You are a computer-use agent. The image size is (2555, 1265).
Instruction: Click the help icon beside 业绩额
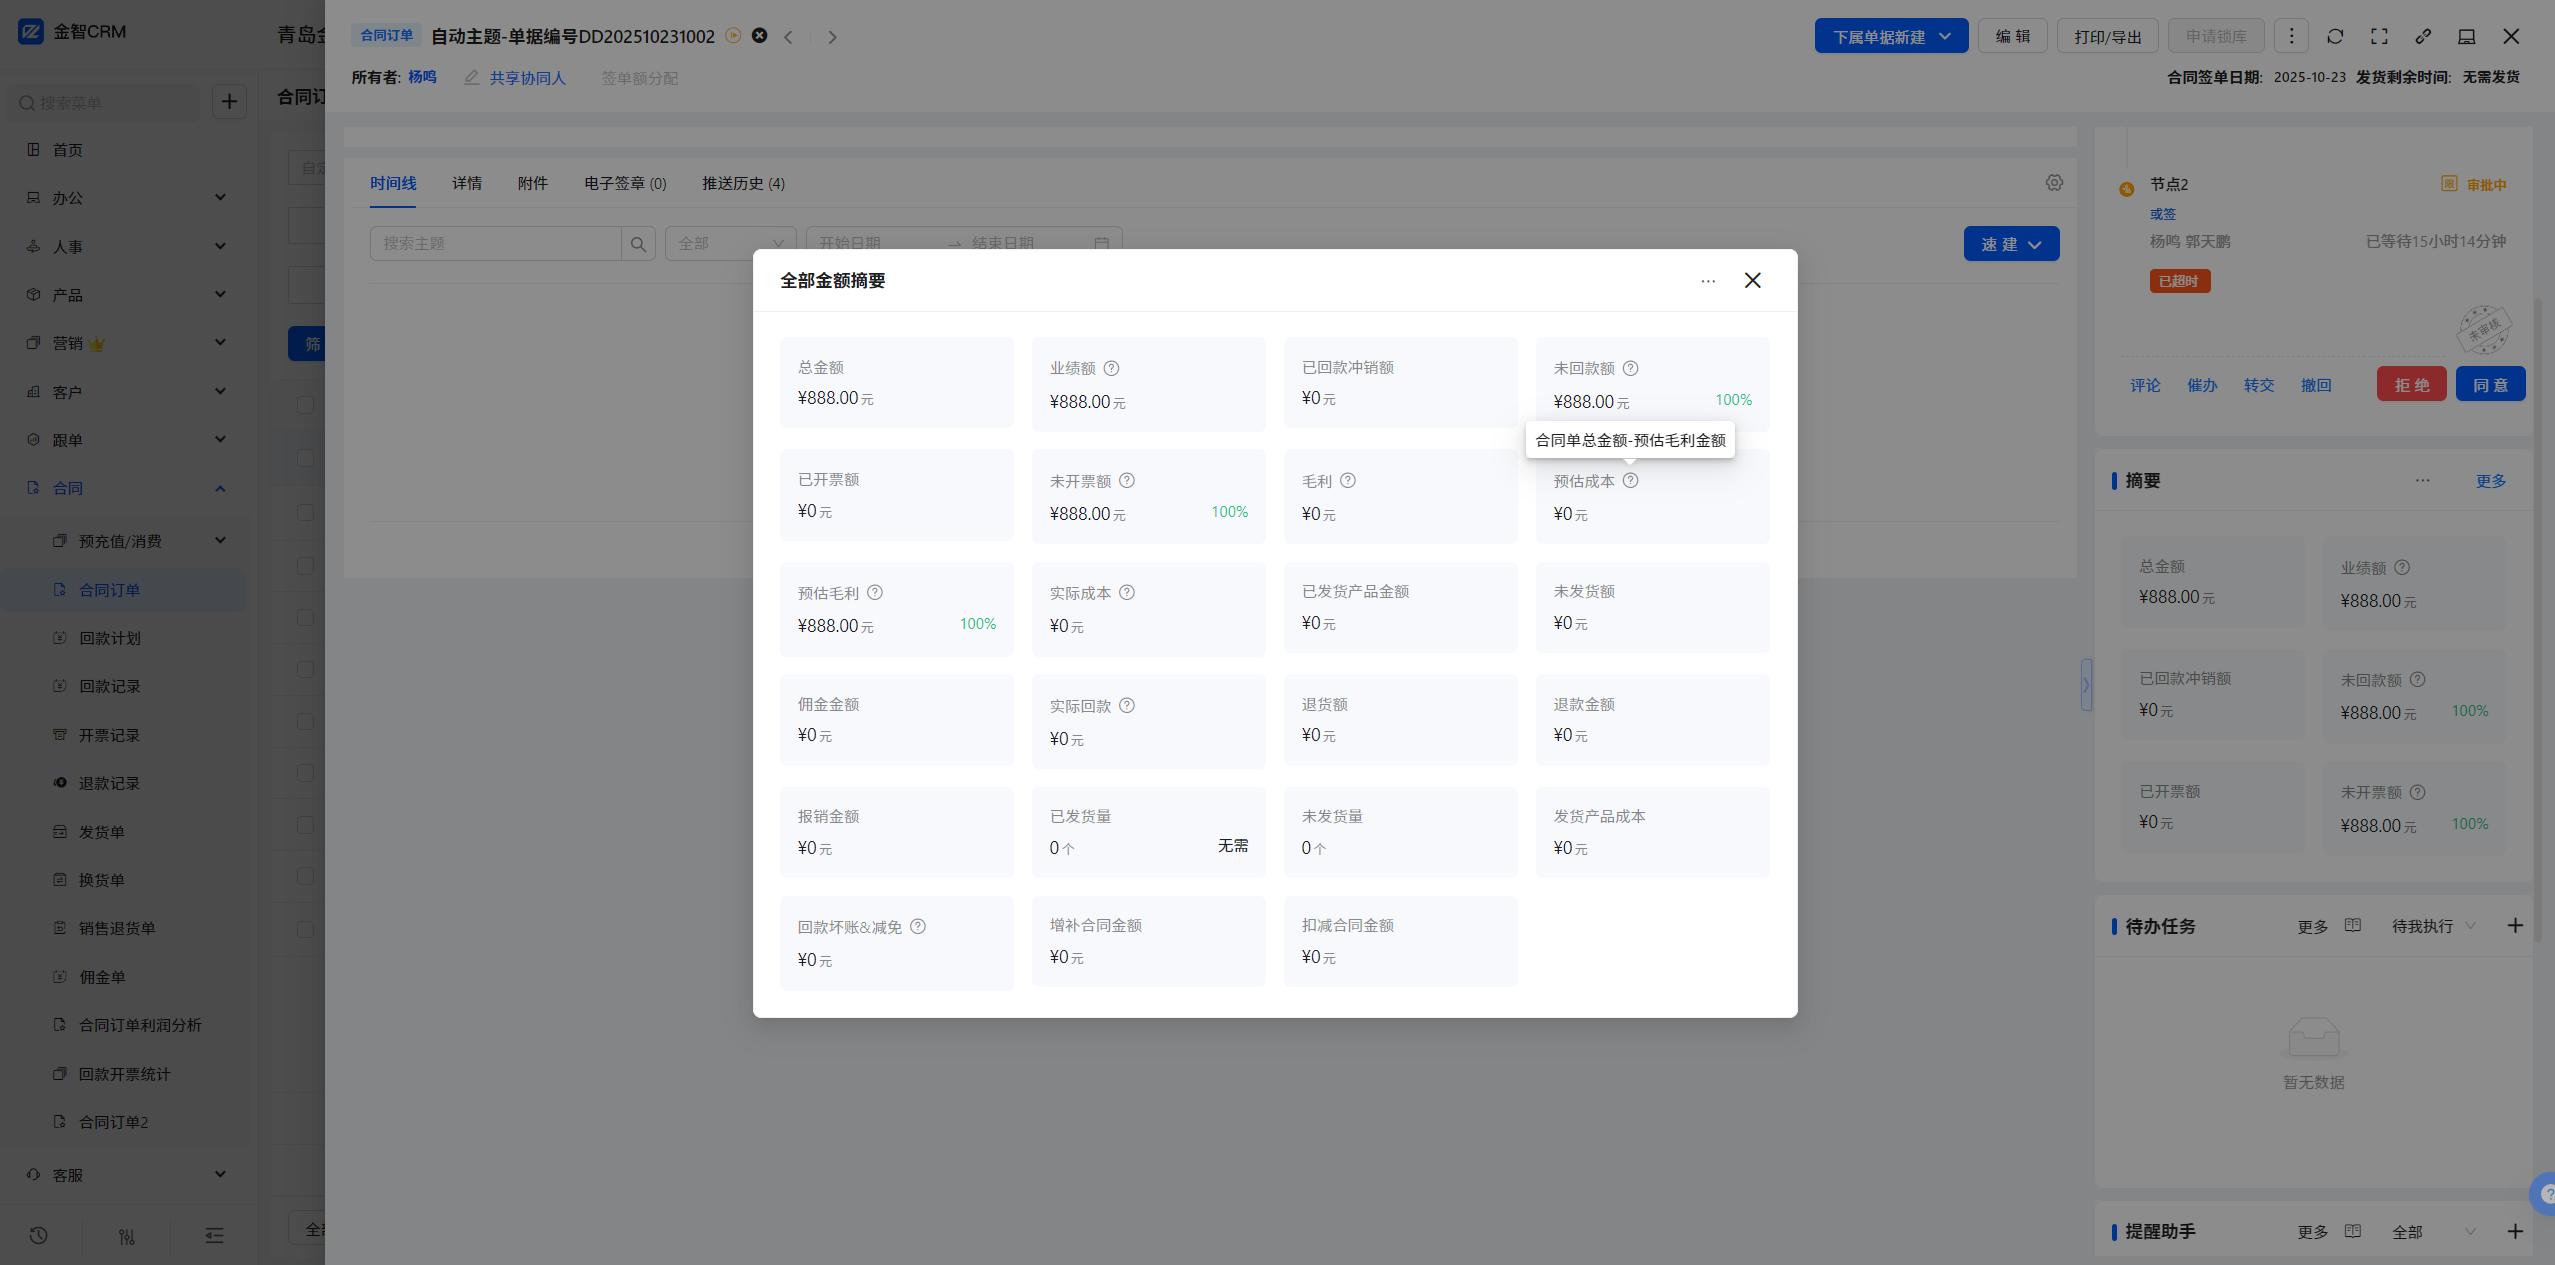coord(1111,369)
